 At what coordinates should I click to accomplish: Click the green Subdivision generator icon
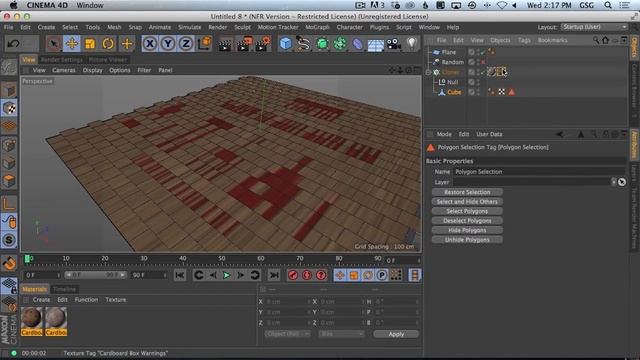322,44
